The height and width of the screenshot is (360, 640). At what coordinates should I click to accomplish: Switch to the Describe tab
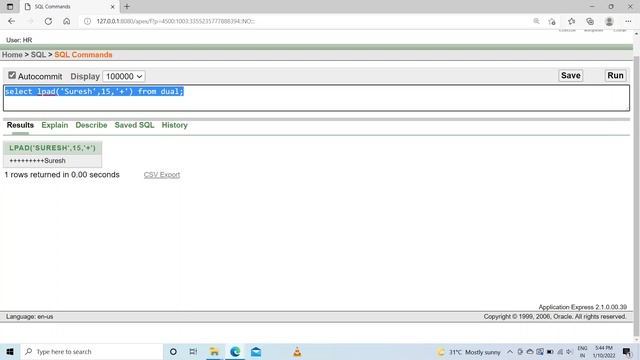[x=91, y=125]
